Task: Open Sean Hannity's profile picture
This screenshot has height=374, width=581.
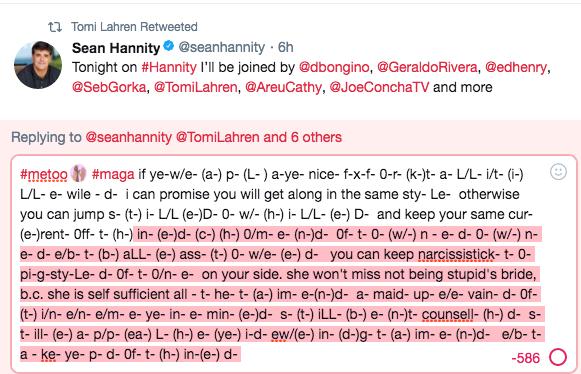Action: [38, 65]
